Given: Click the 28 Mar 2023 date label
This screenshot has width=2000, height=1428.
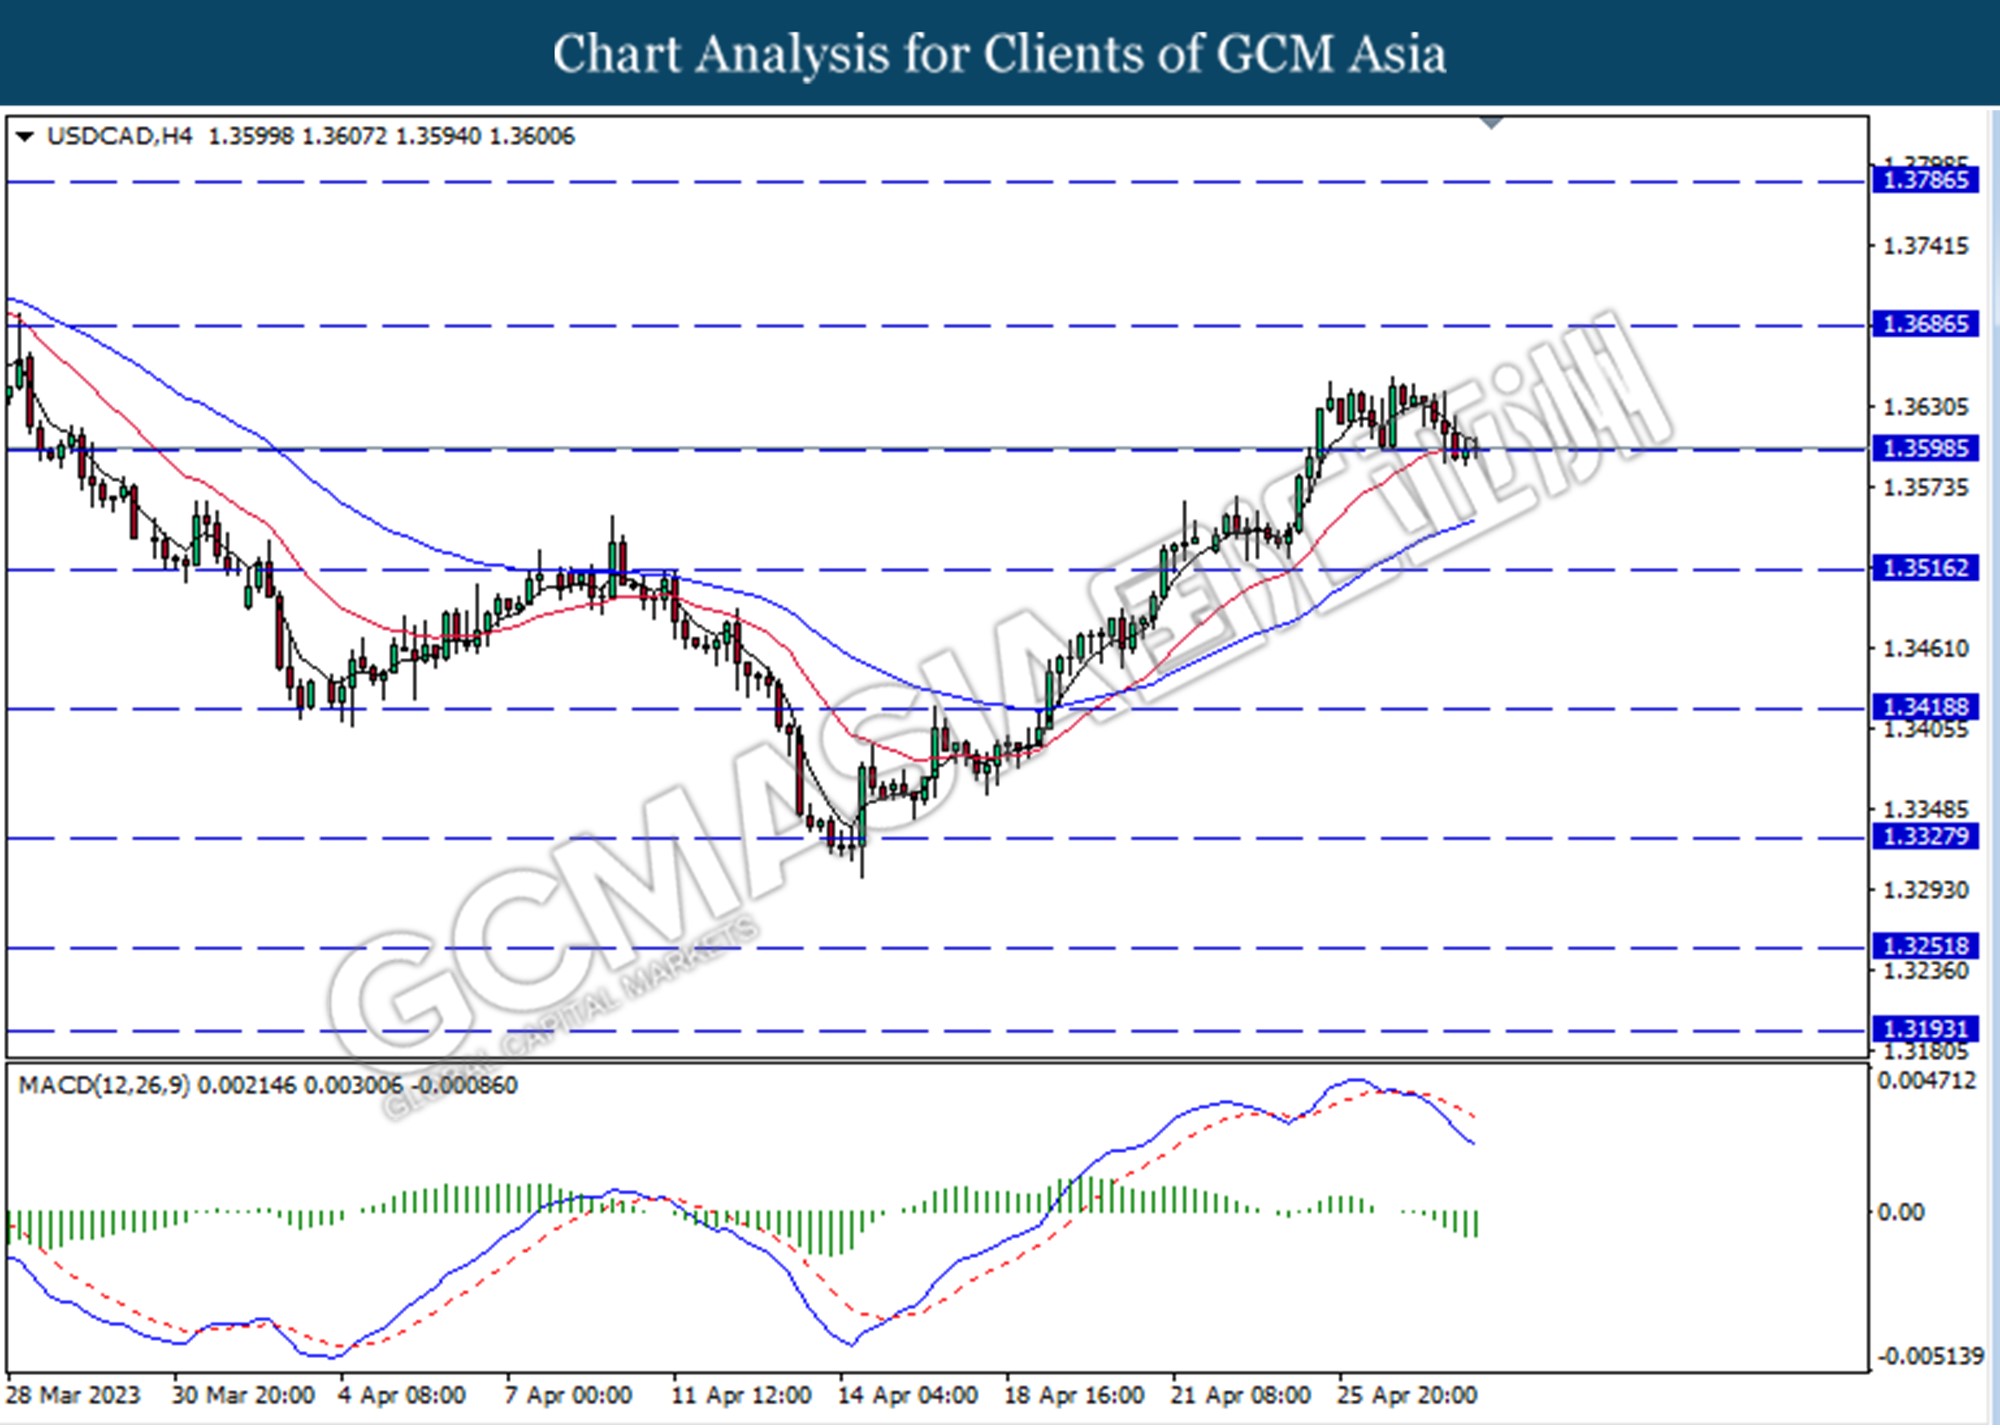Looking at the screenshot, I should click(73, 1396).
